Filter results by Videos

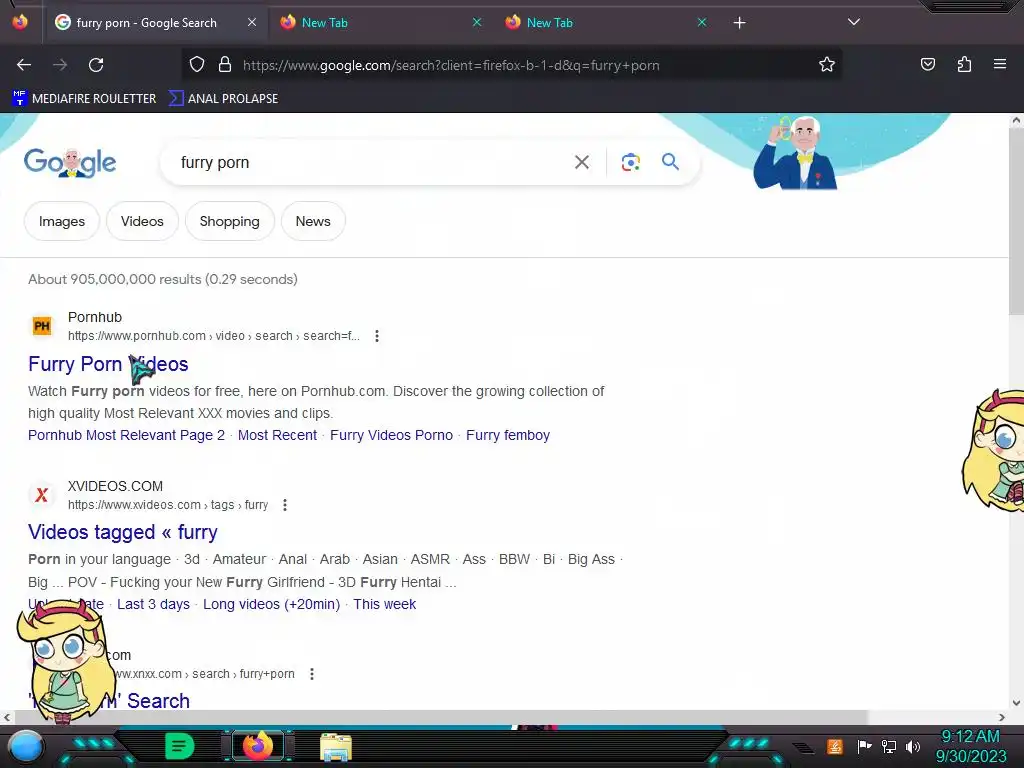point(142,221)
